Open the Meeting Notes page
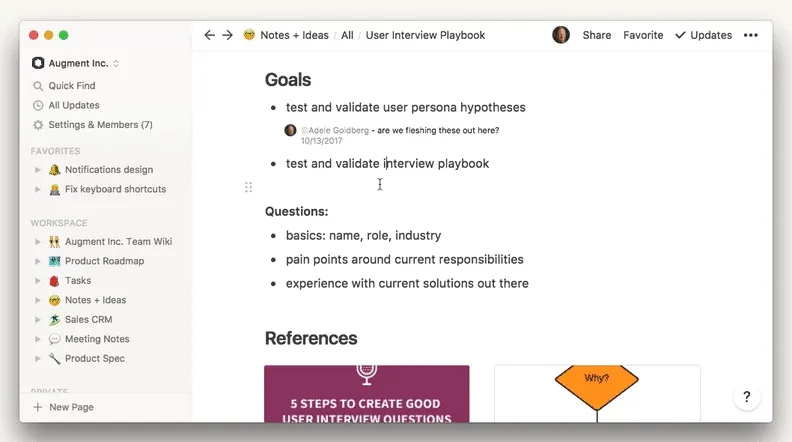Viewport: 792px width, 442px height. coord(97,339)
